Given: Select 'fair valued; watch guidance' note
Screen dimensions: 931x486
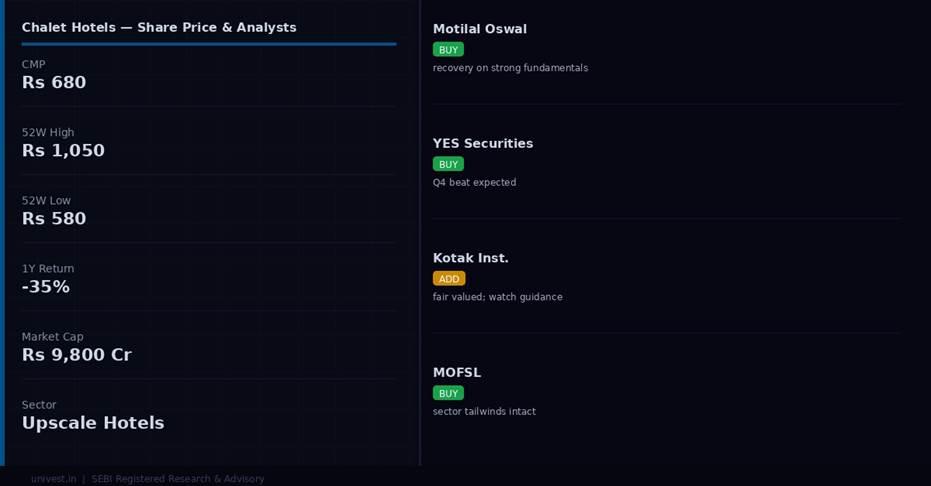Looking at the screenshot, I should pos(498,297).
